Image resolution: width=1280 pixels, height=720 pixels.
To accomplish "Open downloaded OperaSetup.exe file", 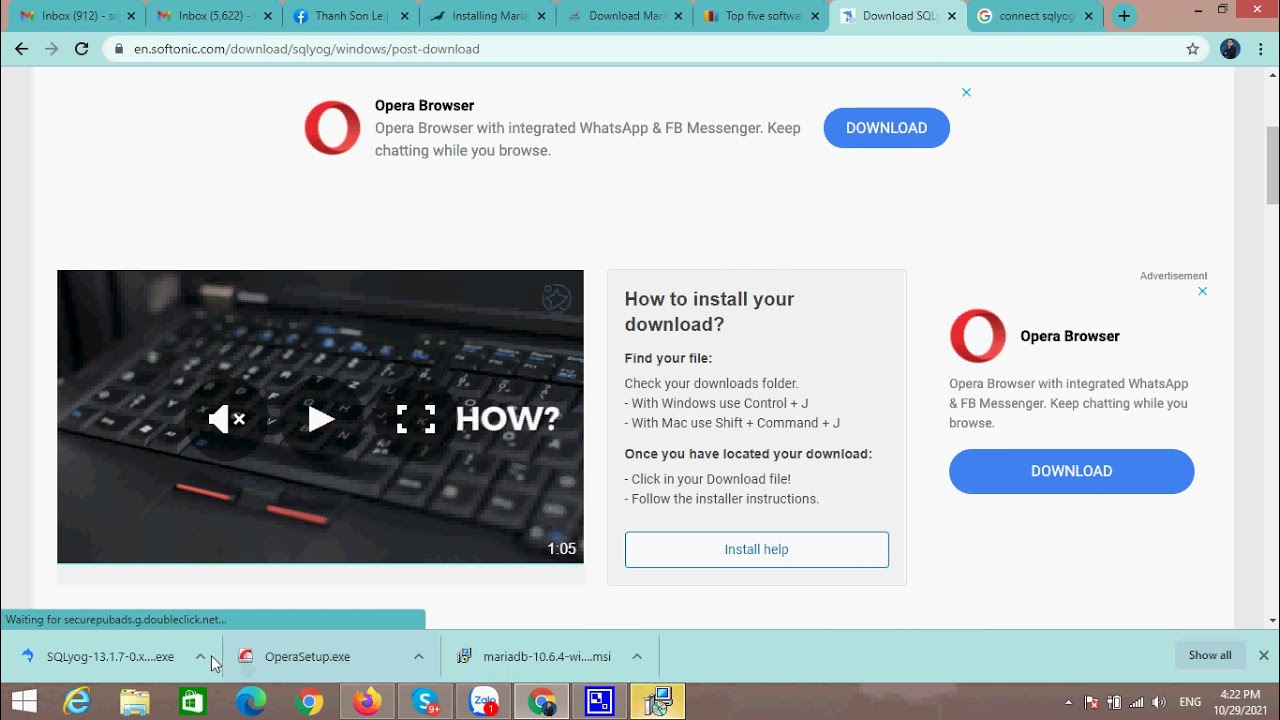I will (308, 657).
